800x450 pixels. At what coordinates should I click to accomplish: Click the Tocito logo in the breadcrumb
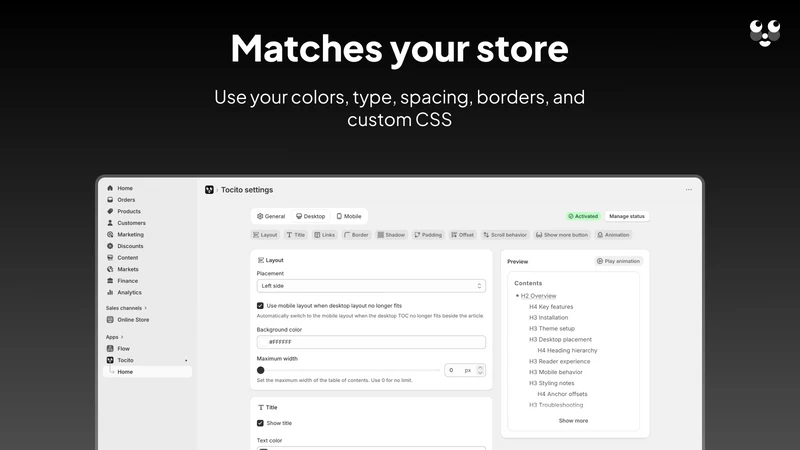coord(209,190)
